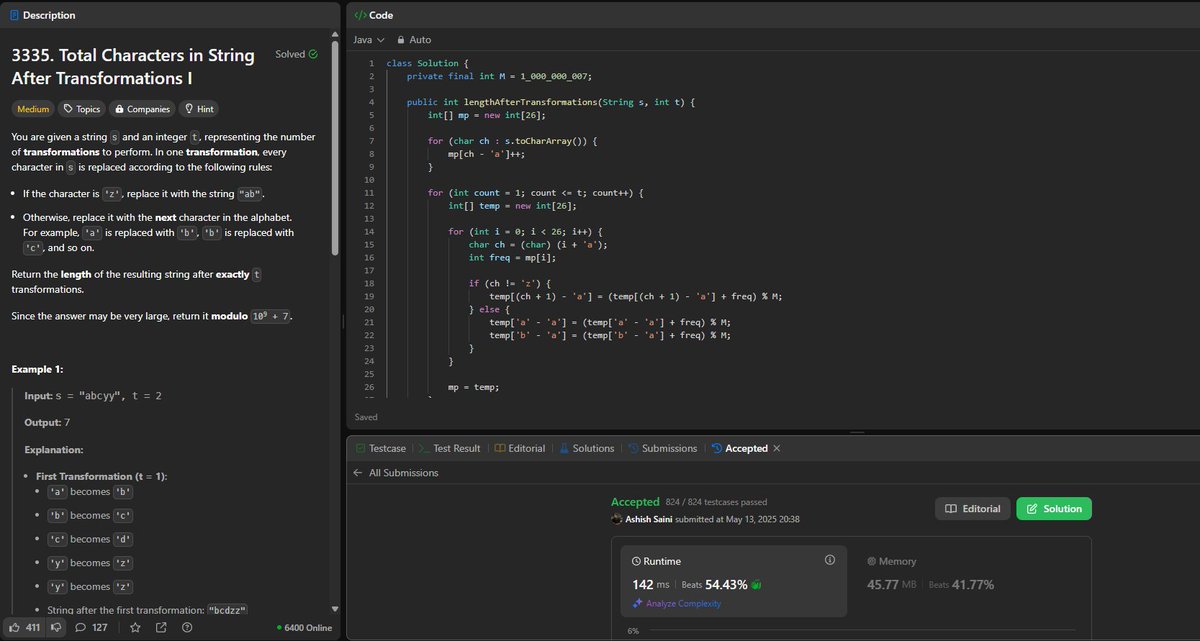Click the Medium difficulty badge
This screenshot has width=1200, height=641.
point(33,109)
